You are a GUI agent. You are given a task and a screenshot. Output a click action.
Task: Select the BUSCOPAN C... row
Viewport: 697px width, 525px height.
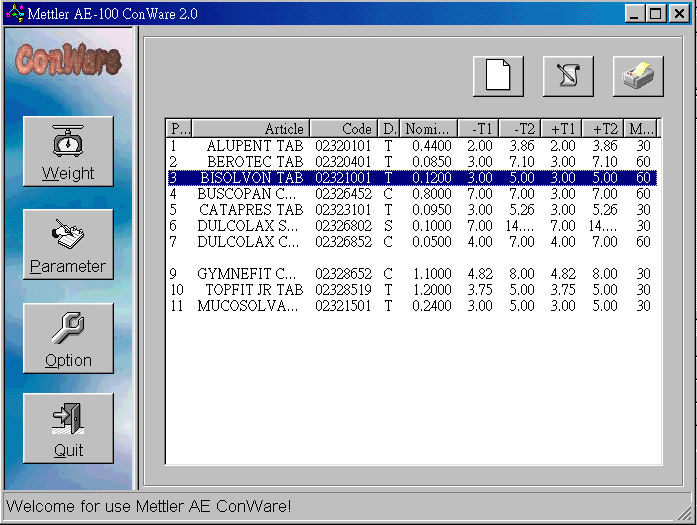point(412,194)
